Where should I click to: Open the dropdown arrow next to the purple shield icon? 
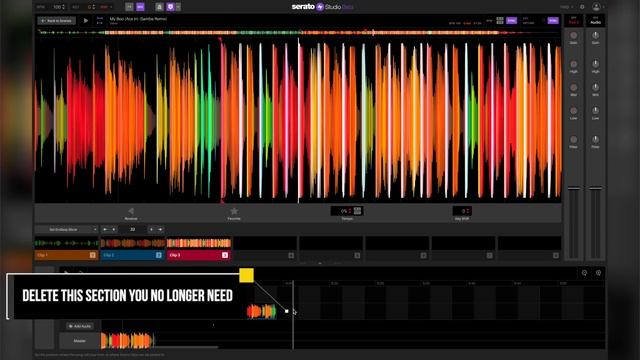[x=178, y=7]
